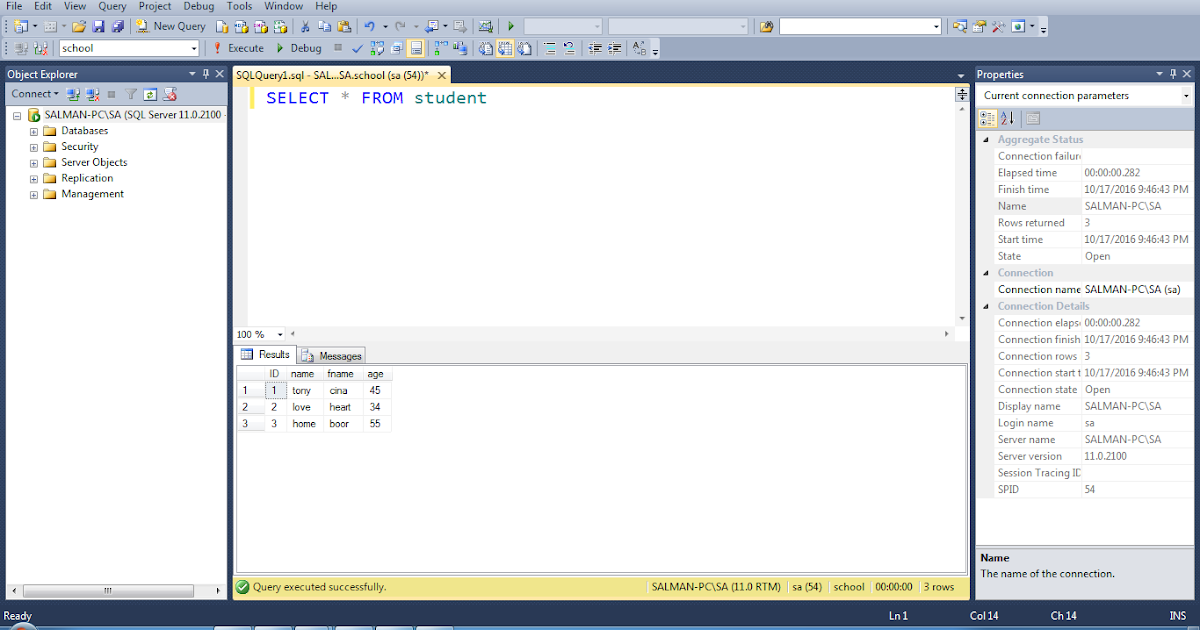Viewport: 1200px width, 630px height.
Task: Refresh the Object Explorer
Action: pos(152,93)
